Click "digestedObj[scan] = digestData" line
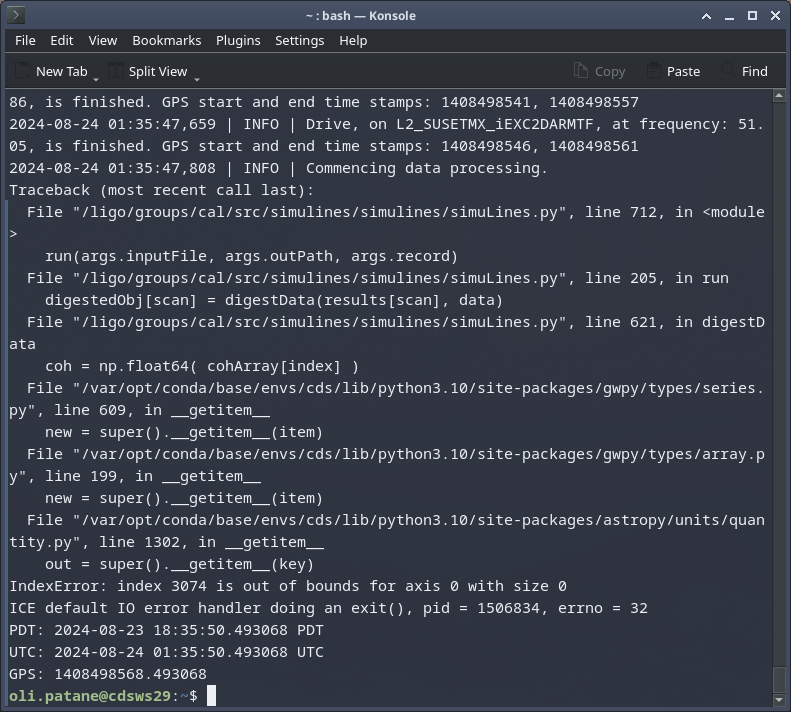This screenshot has height=712, width=791. pyautogui.click(x=274, y=300)
